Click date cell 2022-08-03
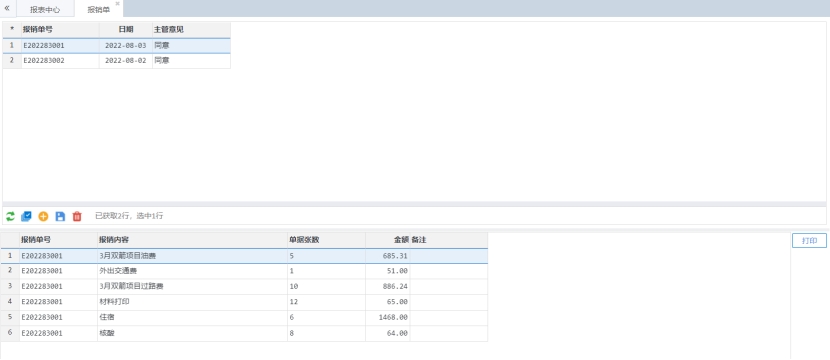Image resolution: width=830 pixels, height=360 pixels. pos(125,46)
